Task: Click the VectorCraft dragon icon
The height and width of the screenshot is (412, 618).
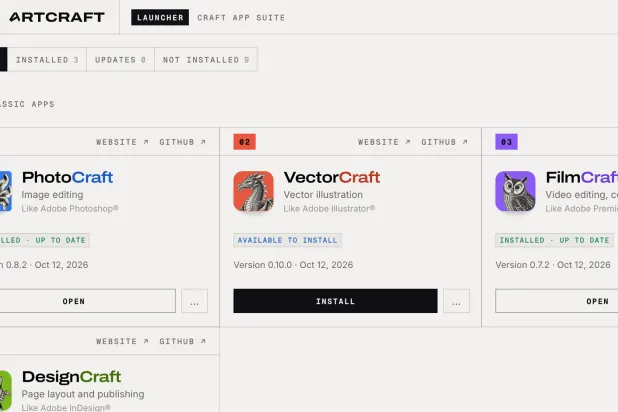Action: [x=253, y=191]
